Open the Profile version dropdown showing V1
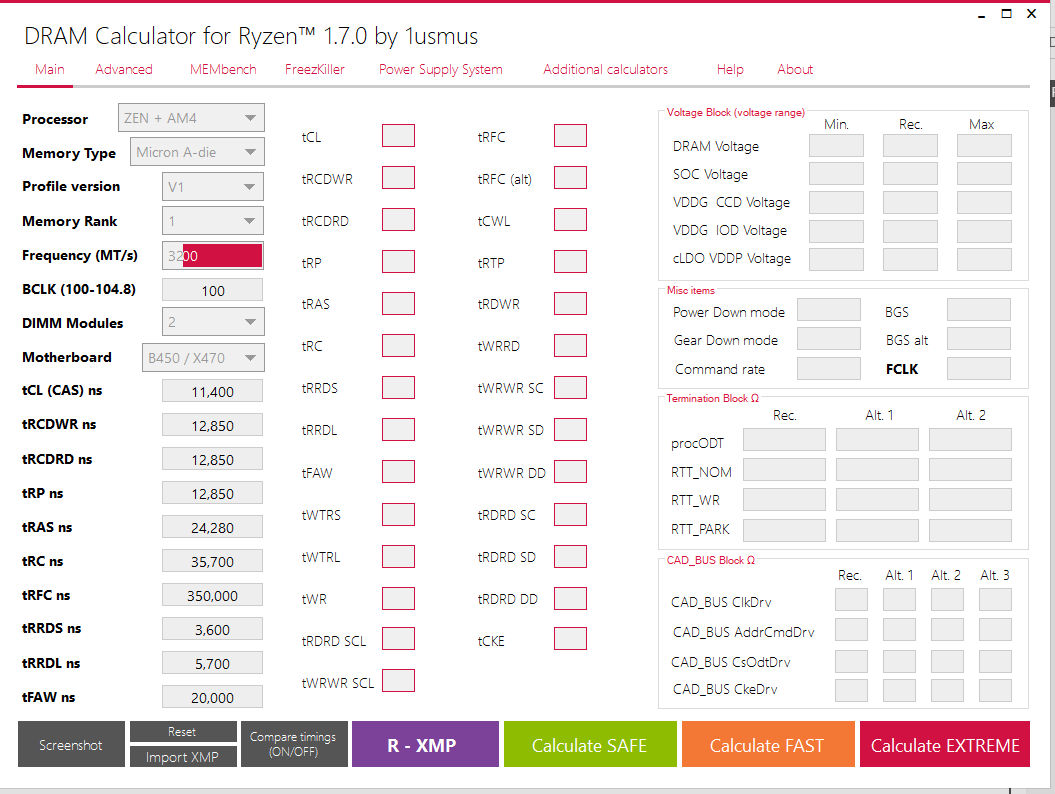The width and height of the screenshot is (1055, 794). (x=213, y=187)
